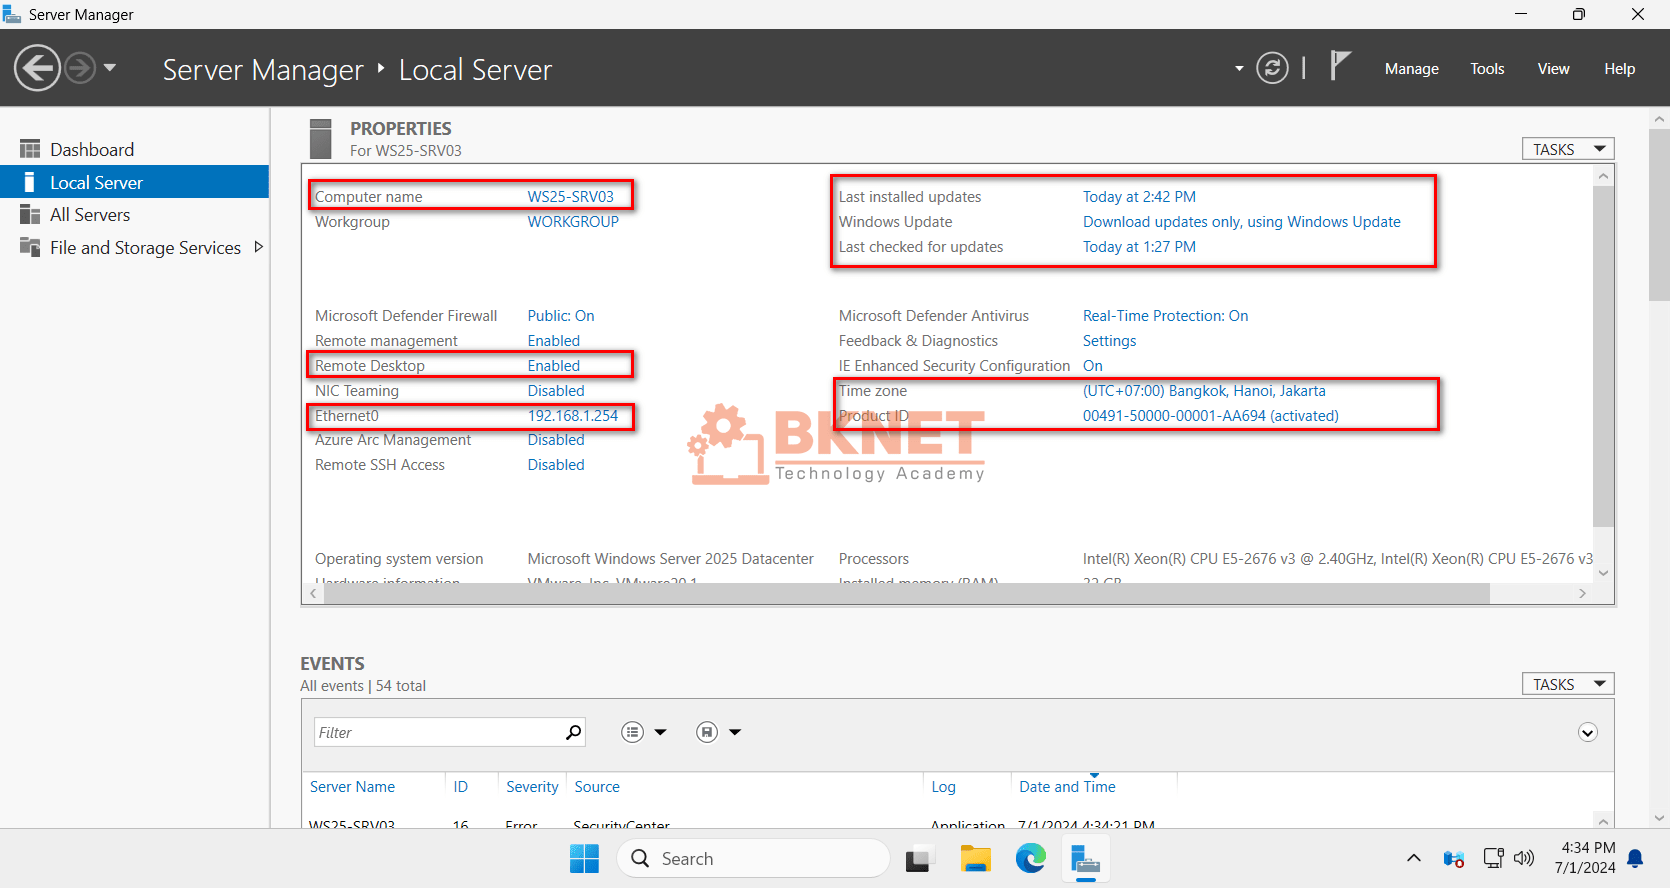This screenshot has height=888, width=1670.
Task: Open Task View from taskbar
Action: [x=920, y=858]
